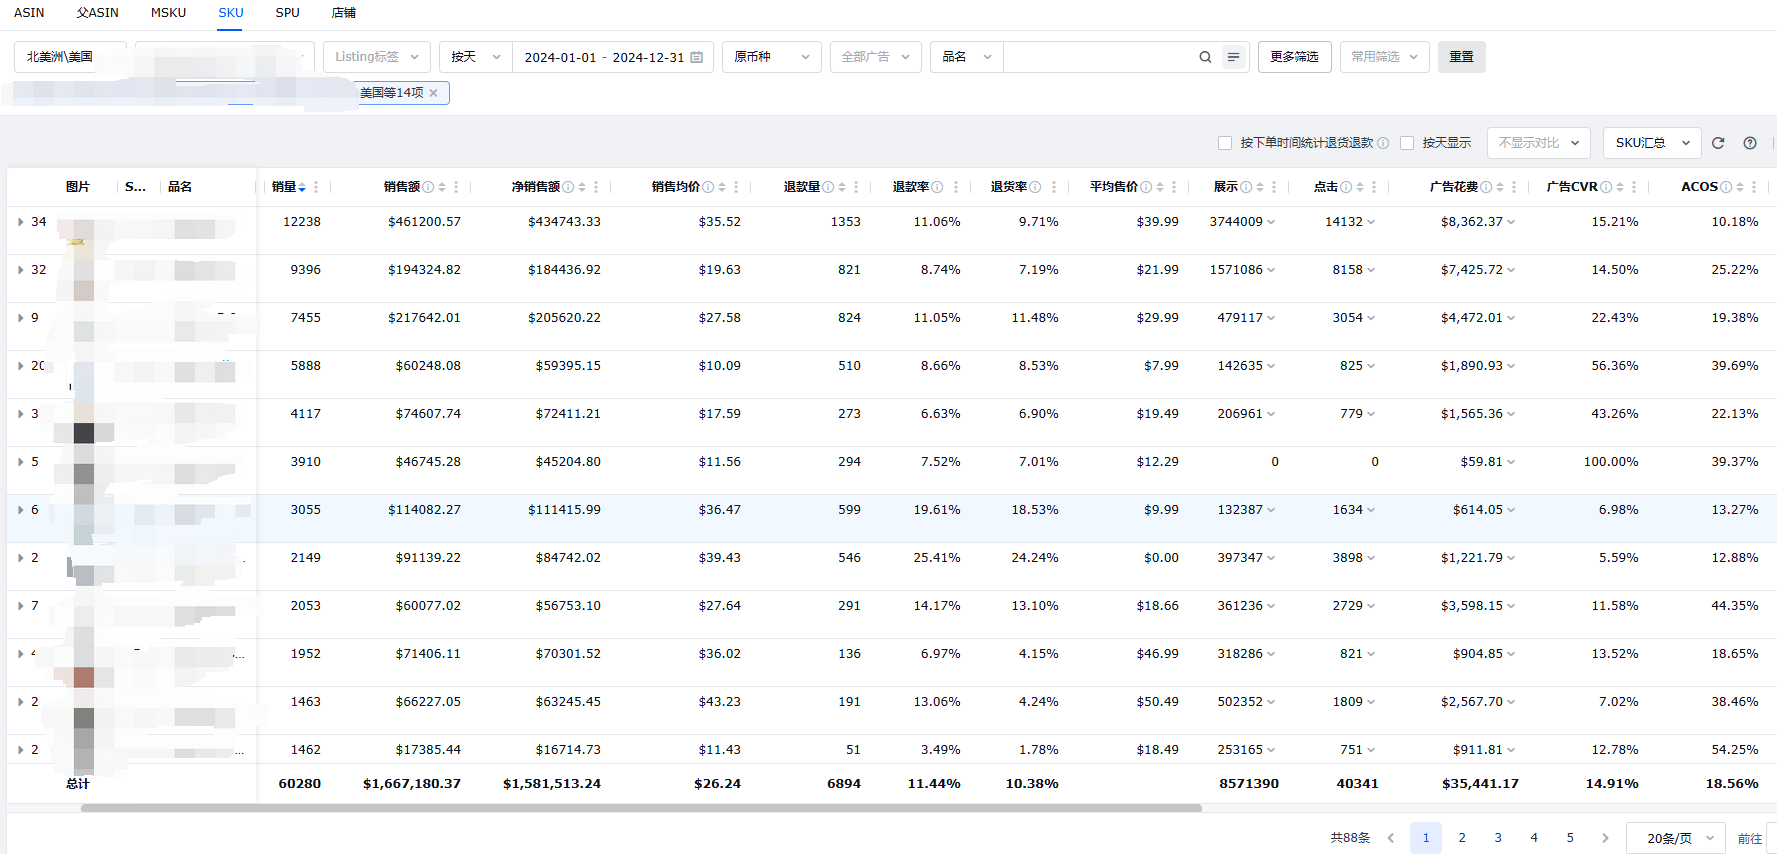Viewport: 1777px width, 854px height.
Task: Click the search magnifier icon
Action: click(1205, 57)
